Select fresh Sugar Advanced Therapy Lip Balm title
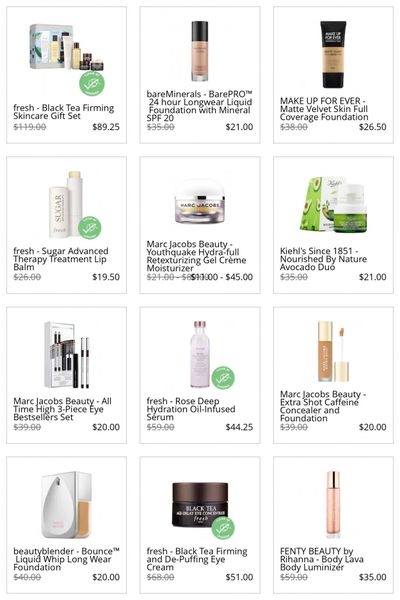Viewport: 400px width, 600px height. (61, 259)
